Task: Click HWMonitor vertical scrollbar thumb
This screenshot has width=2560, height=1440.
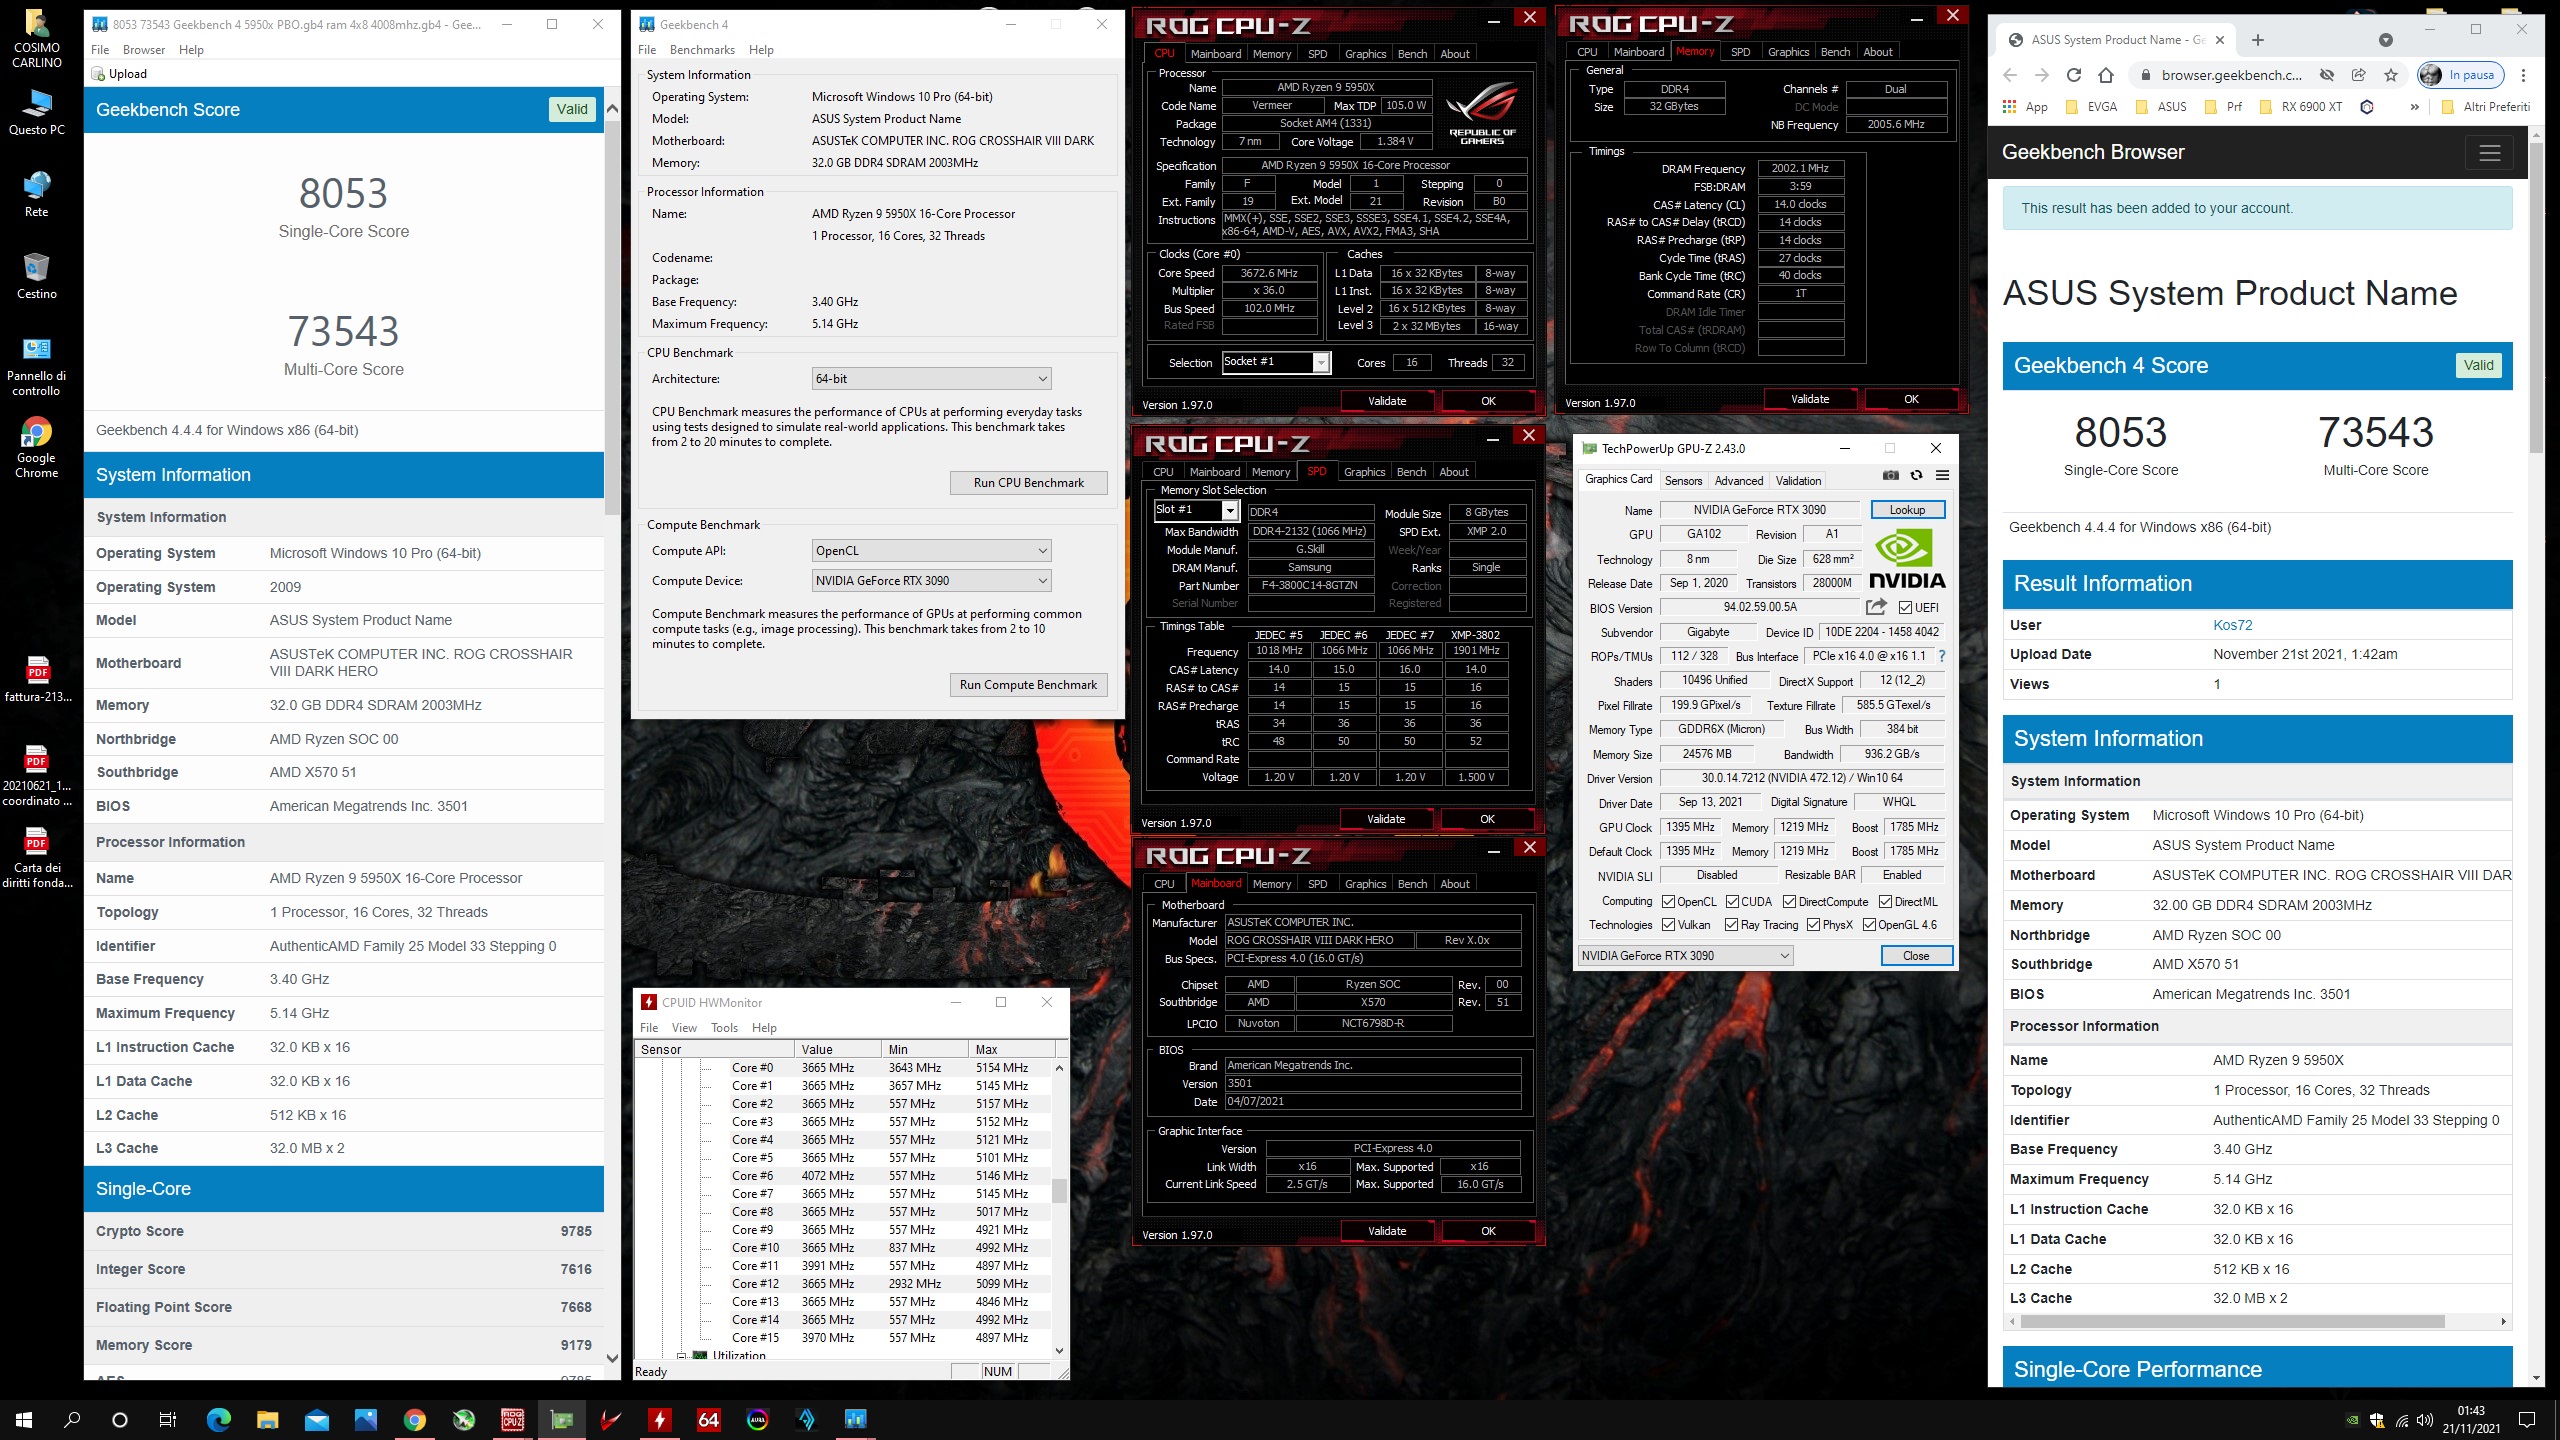Action: pos(1059,1191)
